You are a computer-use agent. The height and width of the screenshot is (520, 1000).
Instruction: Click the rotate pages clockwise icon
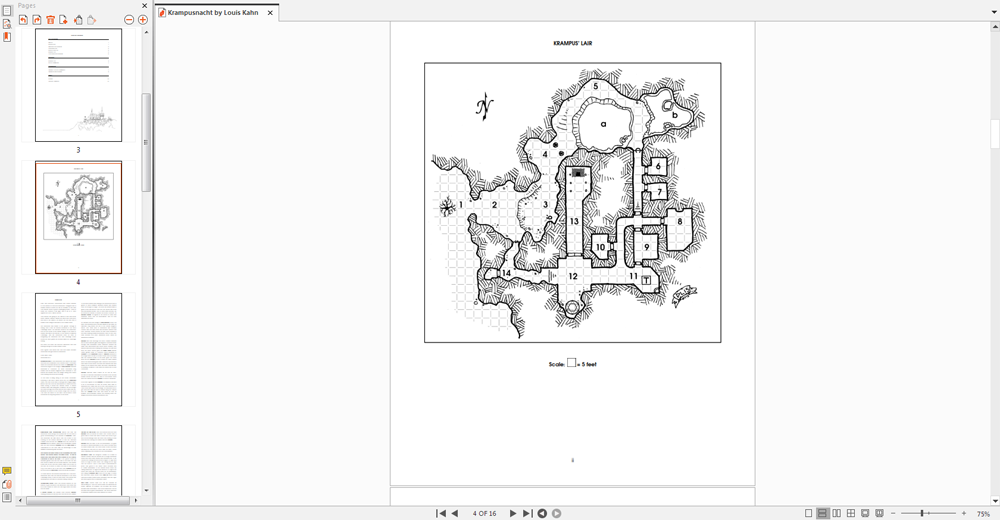(x=37, y=20)
